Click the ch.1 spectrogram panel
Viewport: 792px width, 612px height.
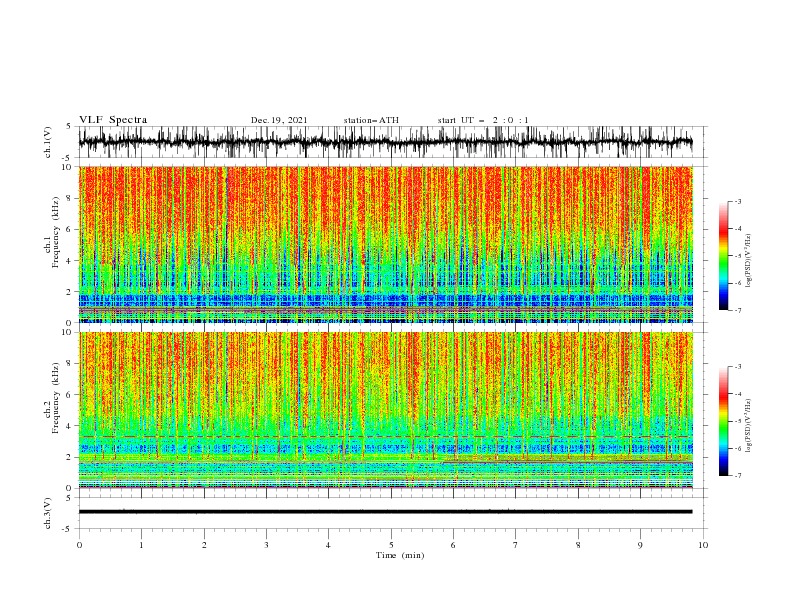coord(386,244)
